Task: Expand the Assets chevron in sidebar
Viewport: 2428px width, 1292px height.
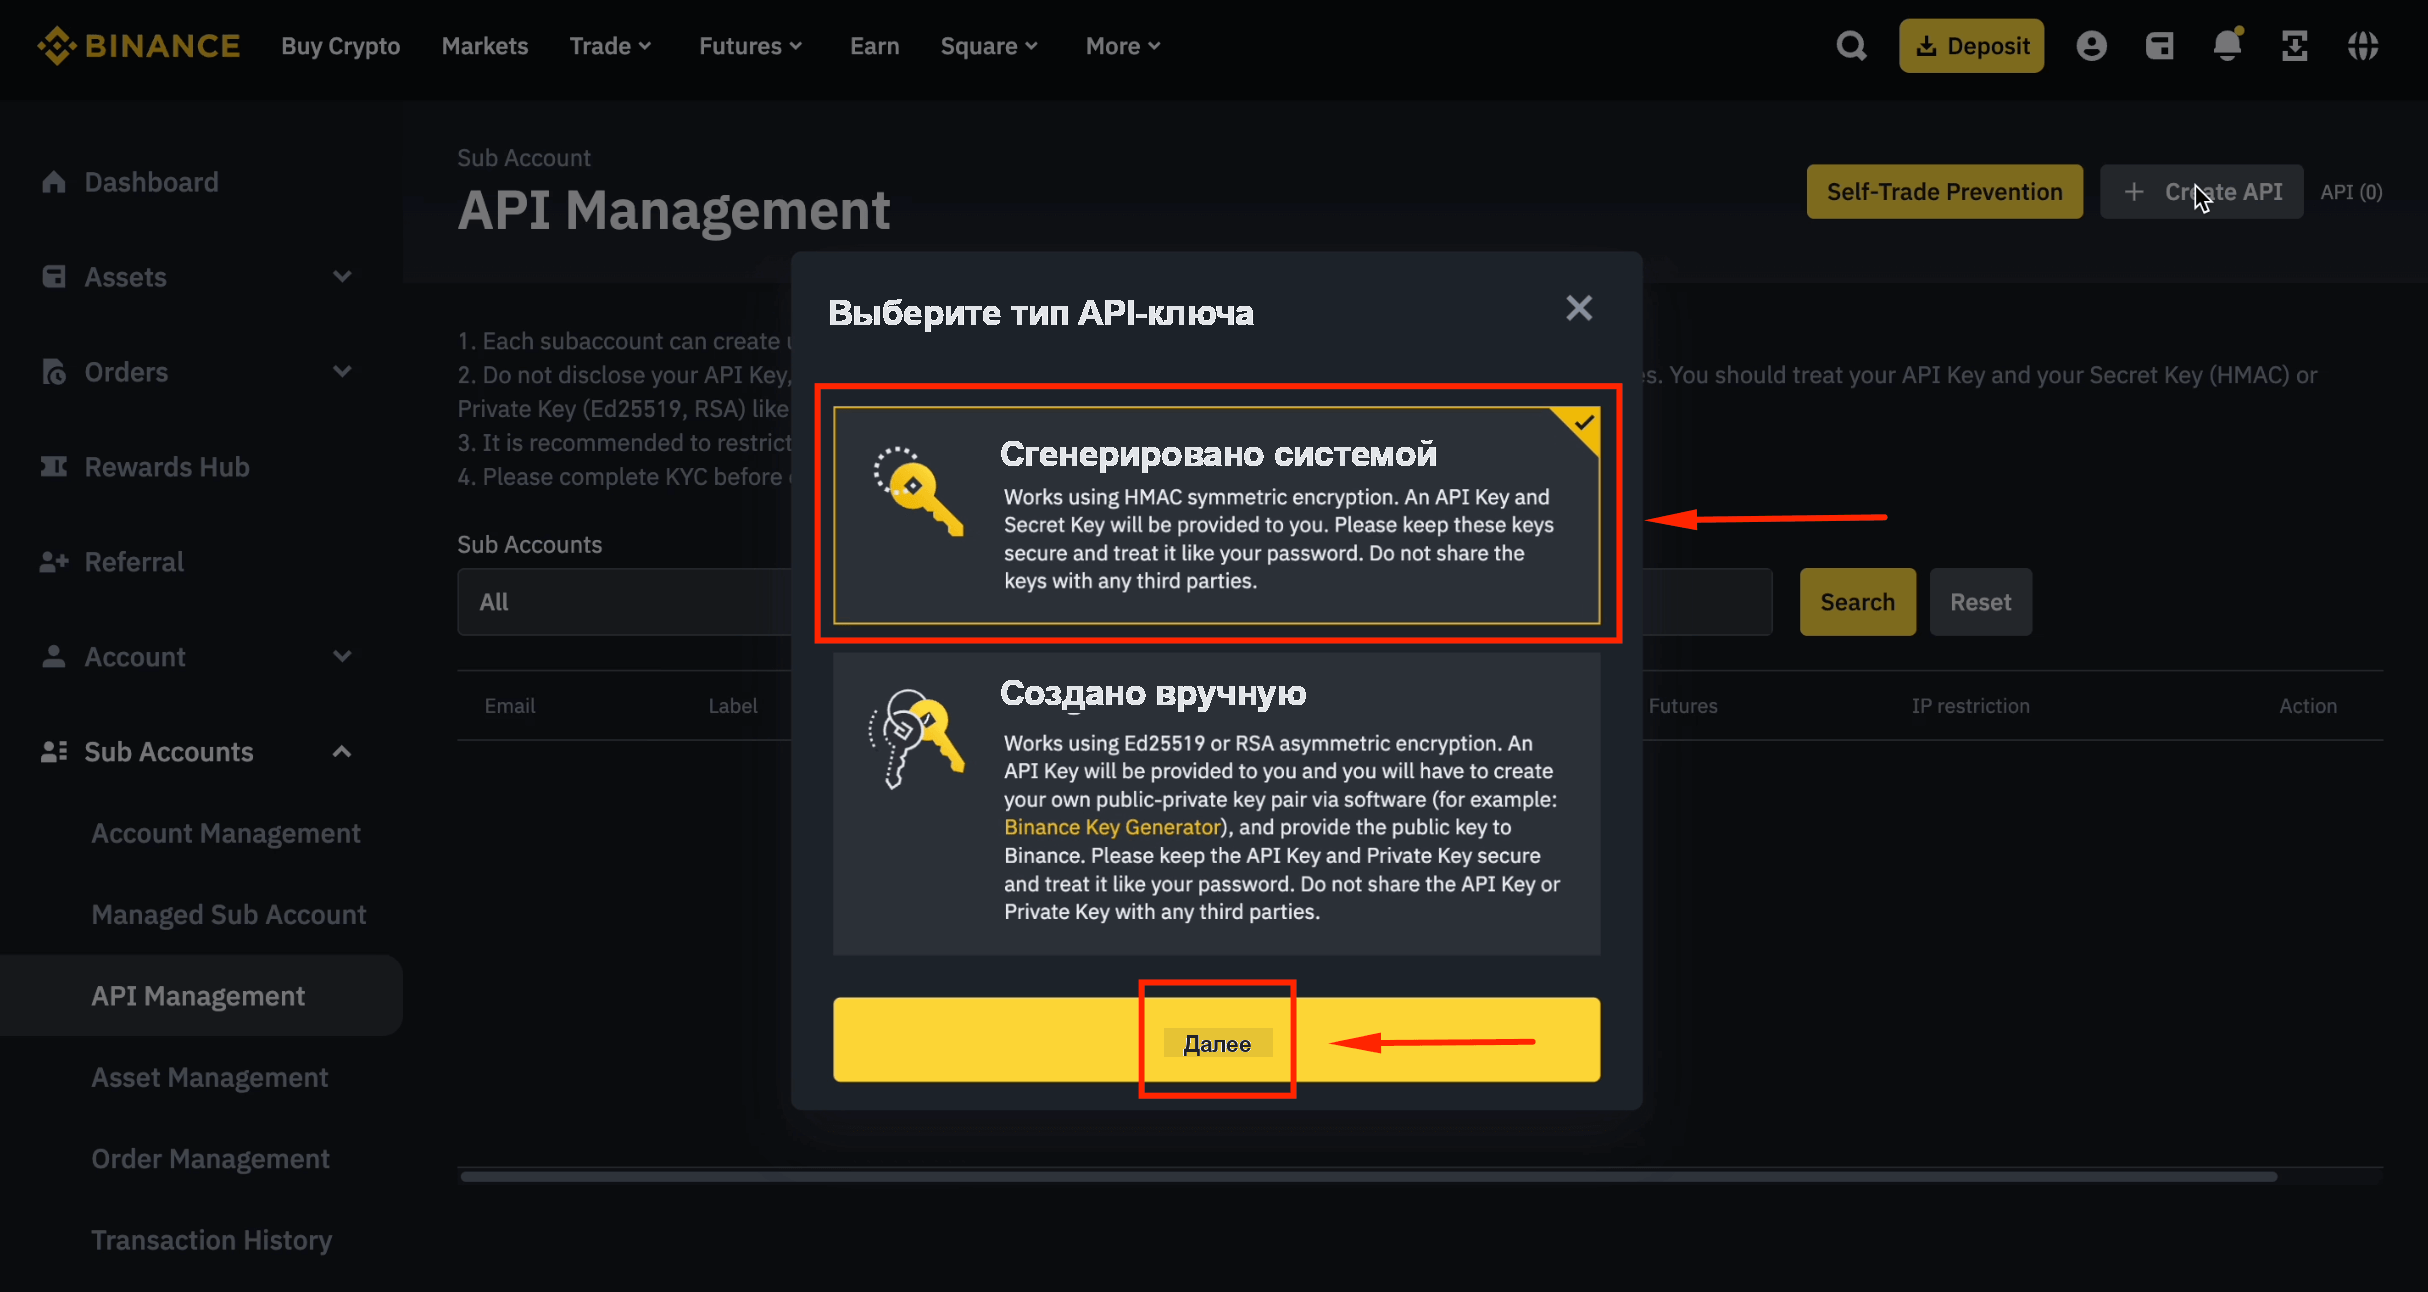Action: click(342, 277)
